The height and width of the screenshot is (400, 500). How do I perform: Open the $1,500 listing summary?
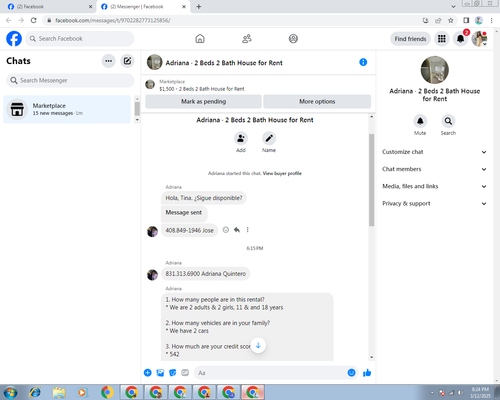pos(202,89)
